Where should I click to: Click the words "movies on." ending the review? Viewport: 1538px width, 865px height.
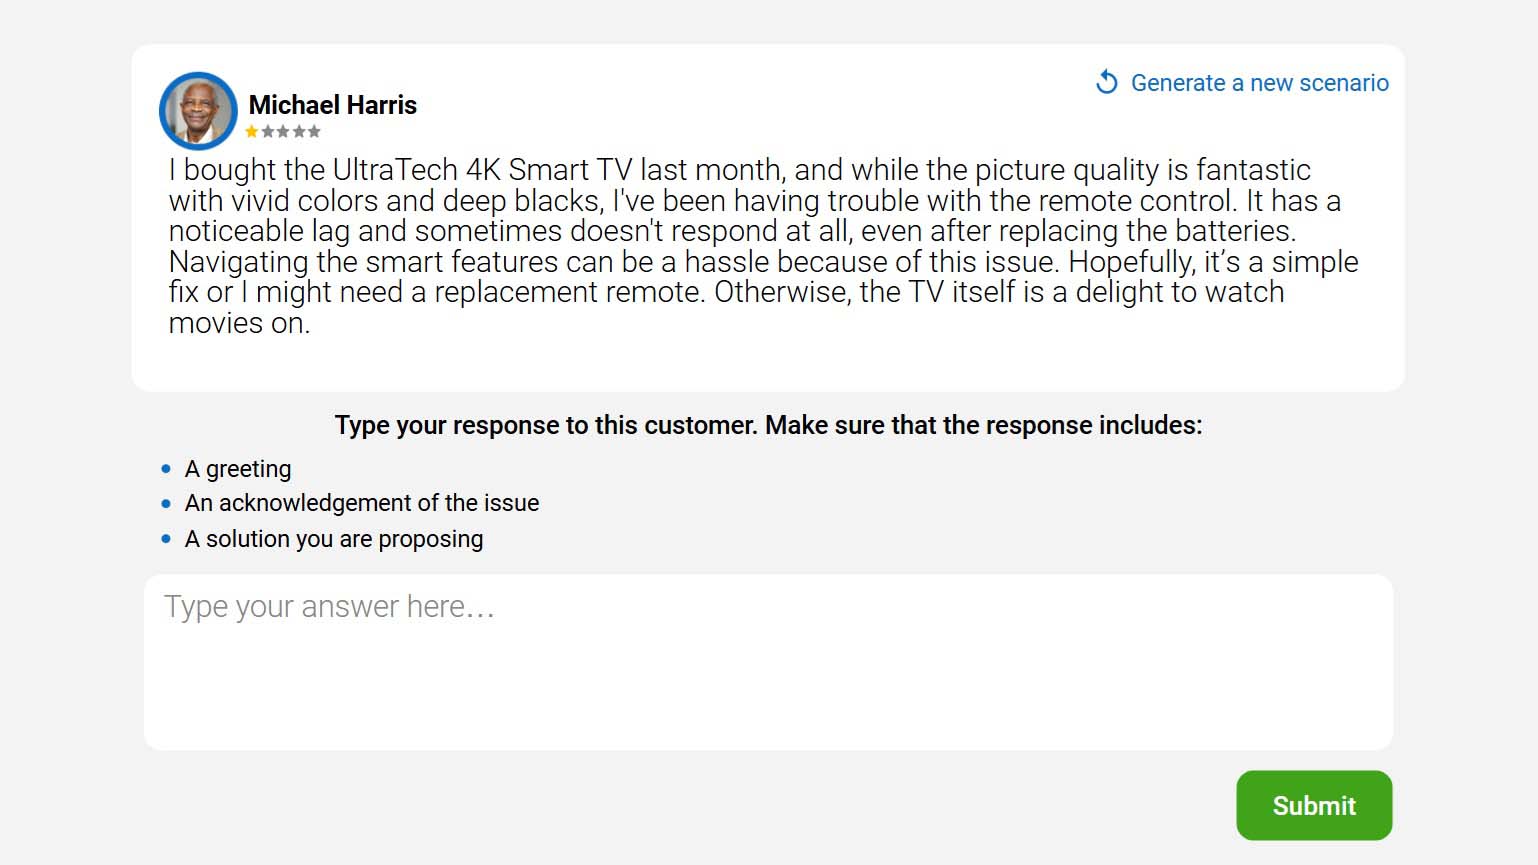(239, 323)
